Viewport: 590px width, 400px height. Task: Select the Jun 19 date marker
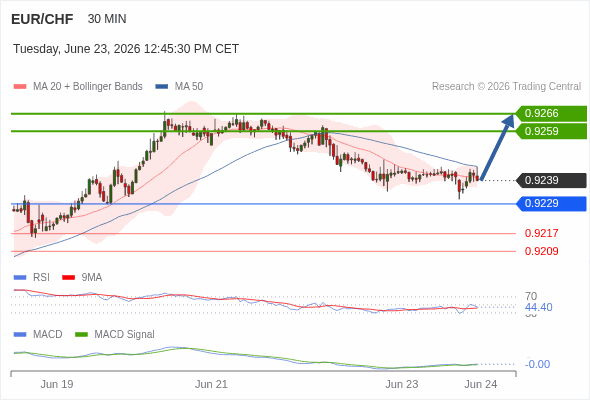coord(57,384)
